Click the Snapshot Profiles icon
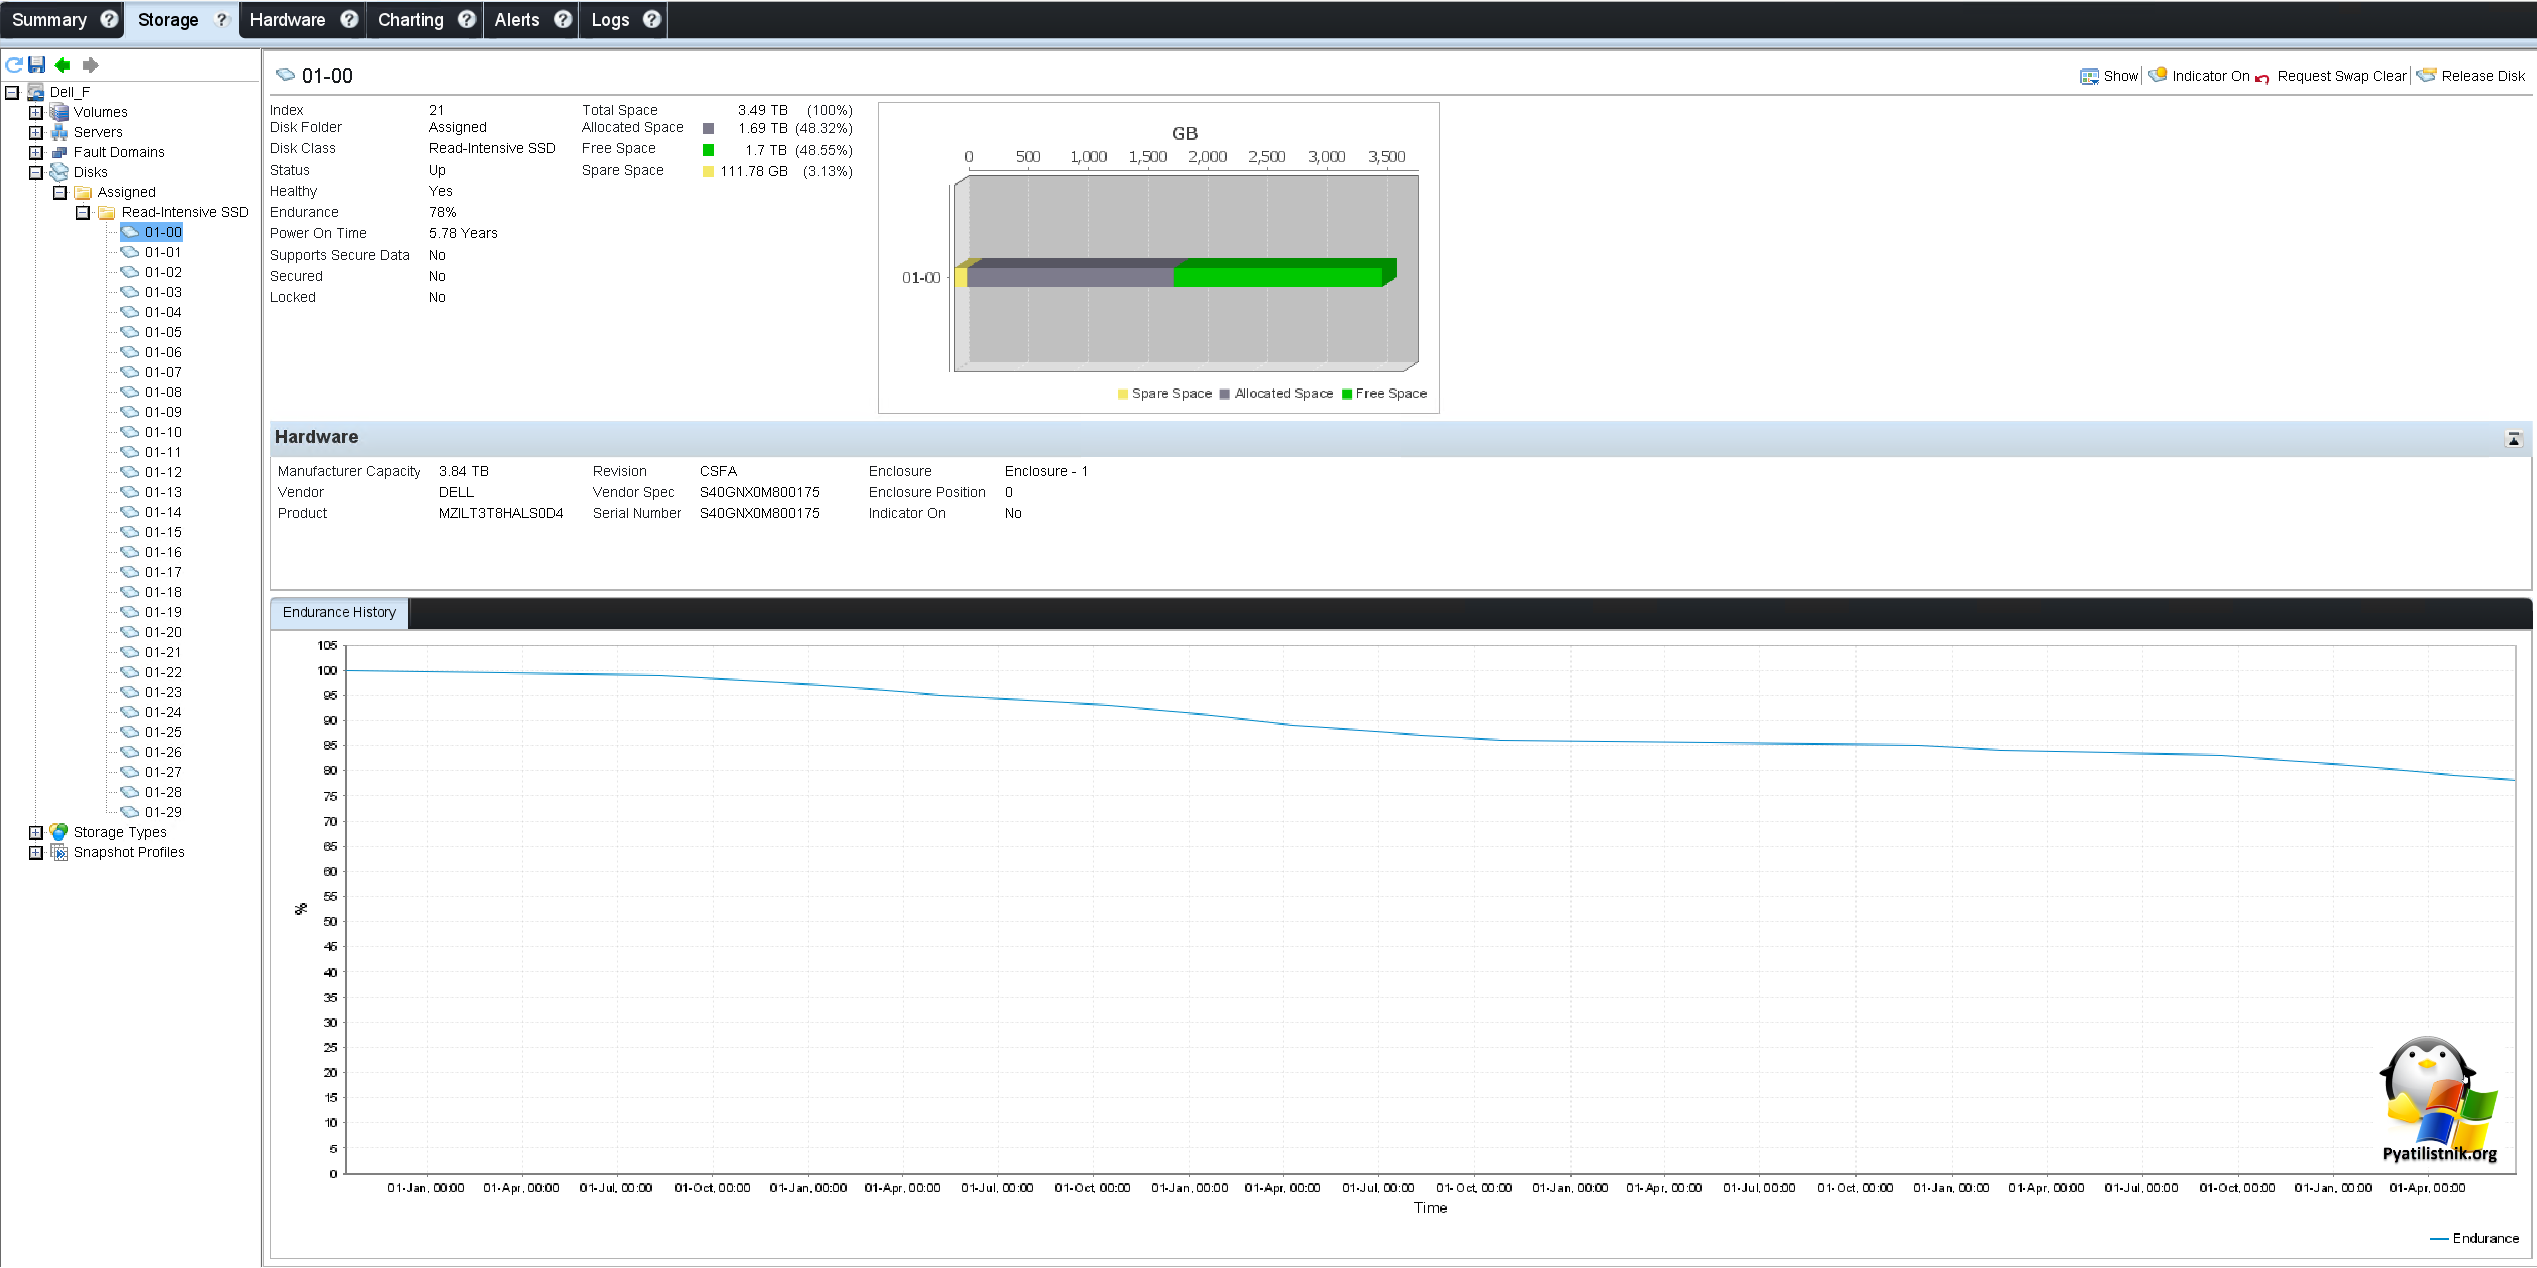Image resolution: width=2537 pixels, height=1268 pixels. [x=59, y=852]
